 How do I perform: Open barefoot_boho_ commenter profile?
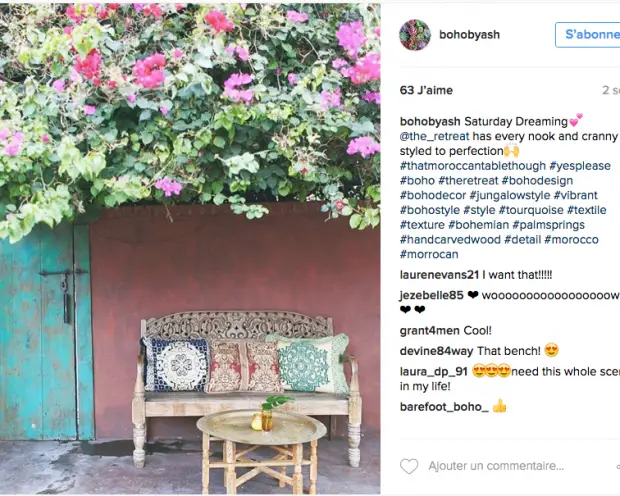click(444, 407)
